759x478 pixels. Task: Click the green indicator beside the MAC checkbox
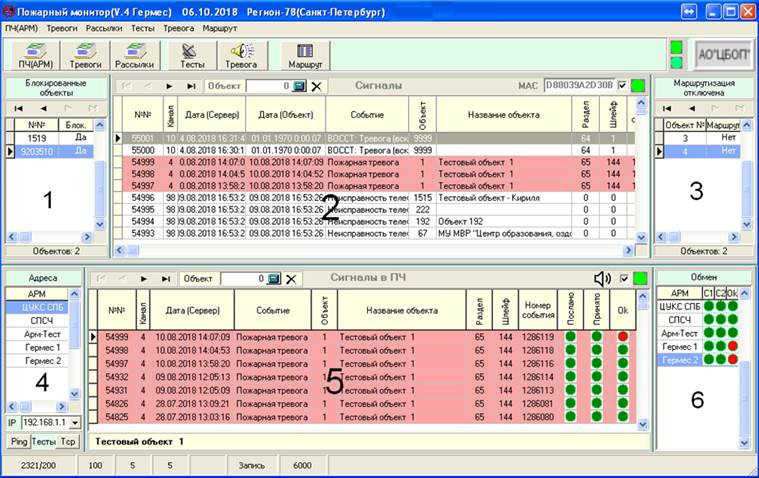click(x=638, y=86)
